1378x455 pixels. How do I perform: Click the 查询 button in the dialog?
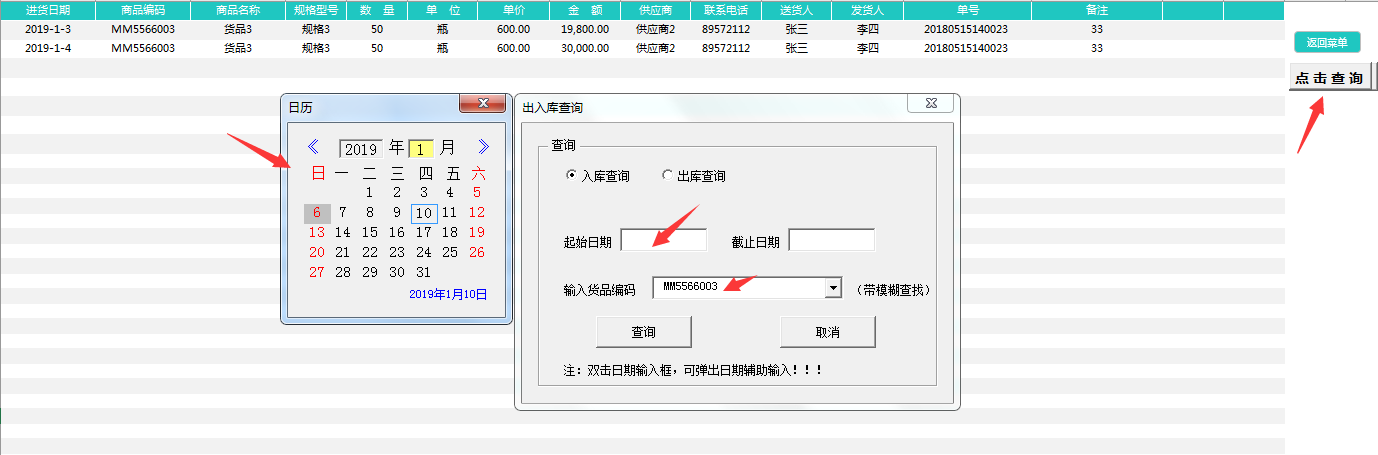644,332
